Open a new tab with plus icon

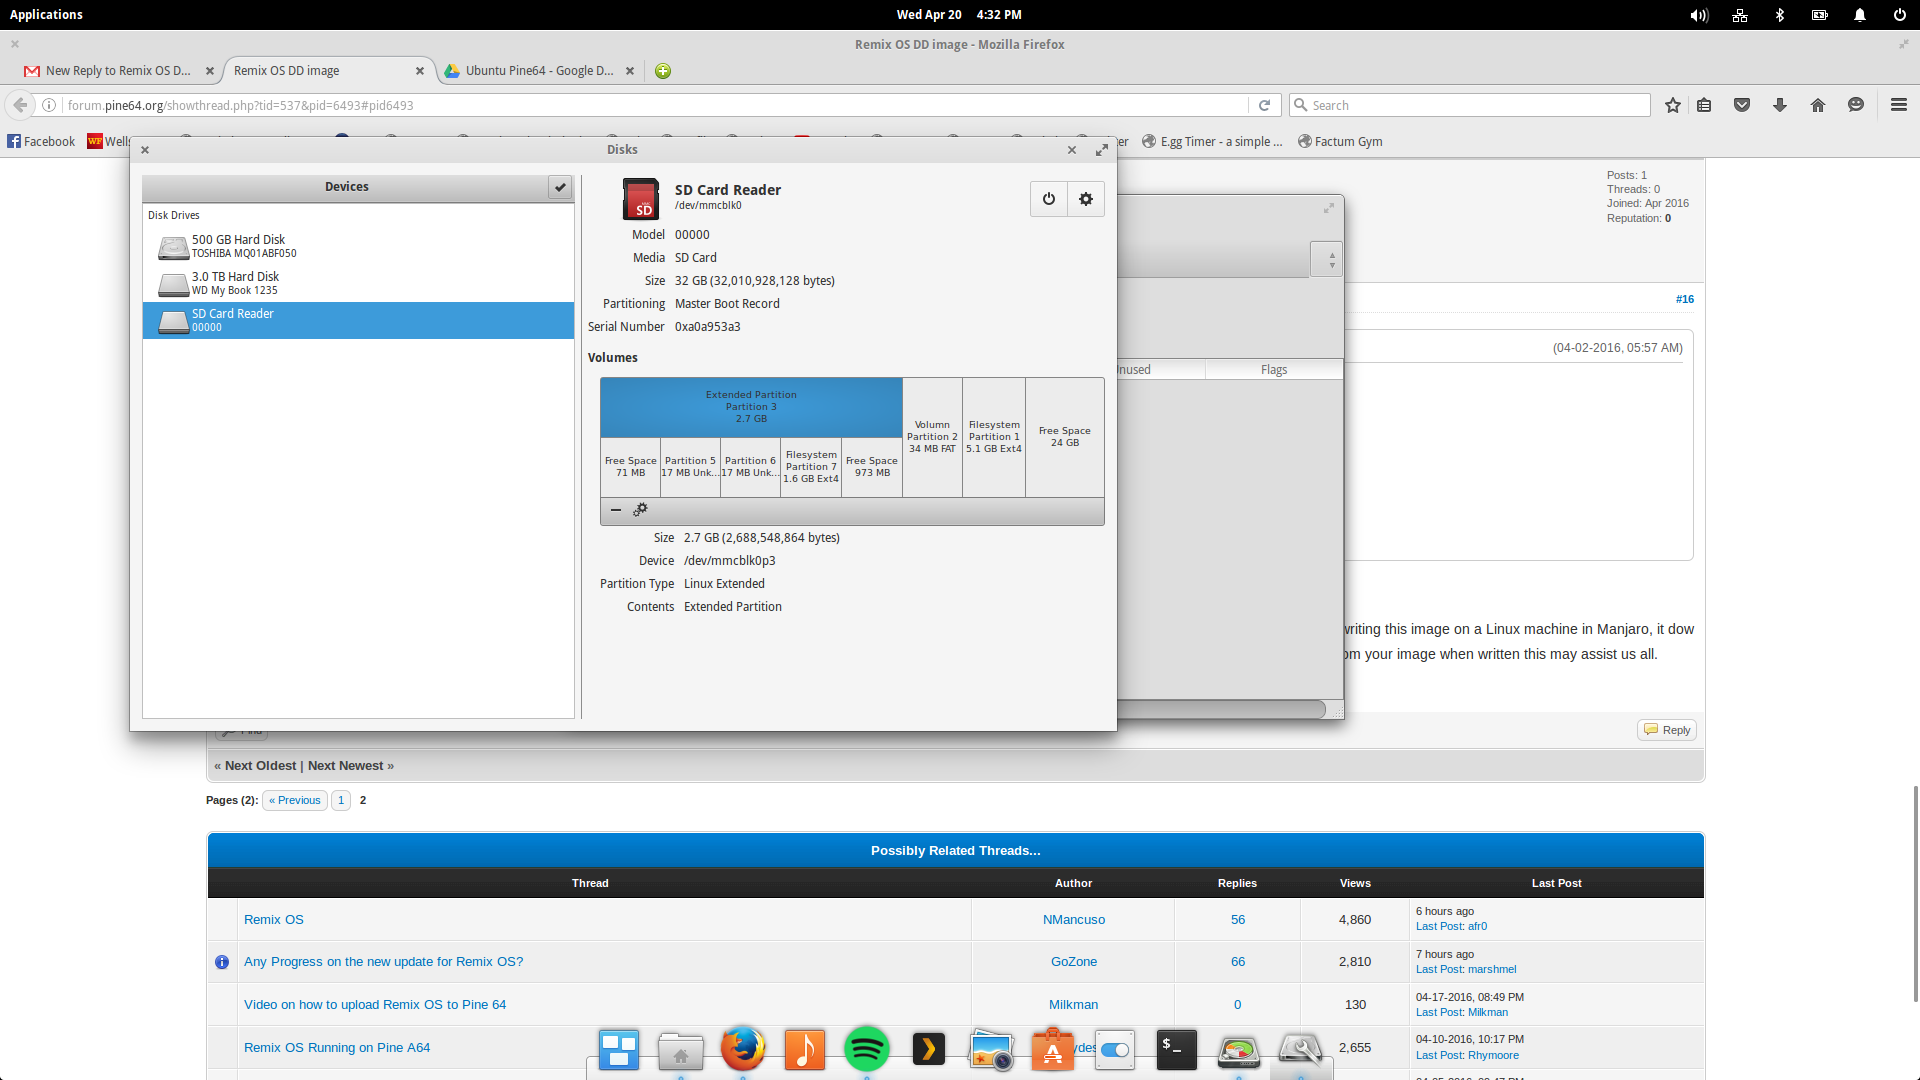tap(663, 71)
